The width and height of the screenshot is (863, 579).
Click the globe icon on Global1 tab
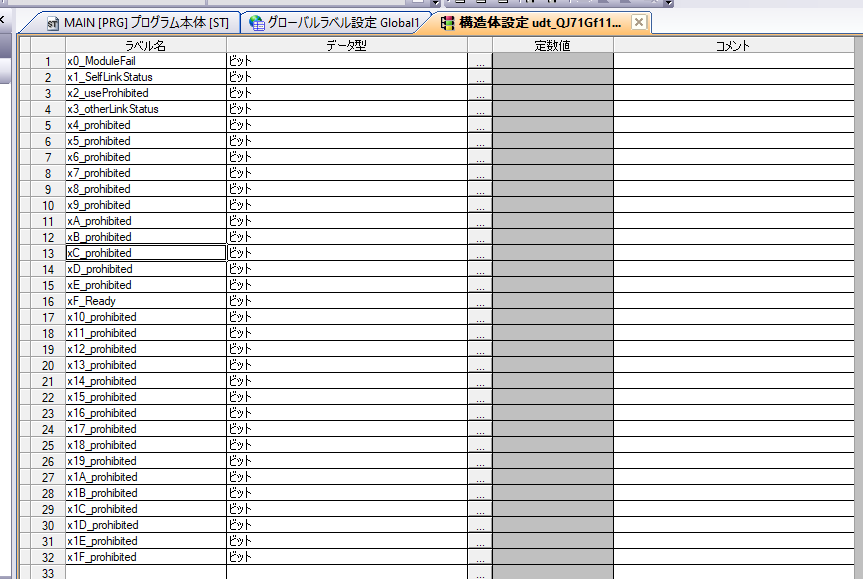256,23
